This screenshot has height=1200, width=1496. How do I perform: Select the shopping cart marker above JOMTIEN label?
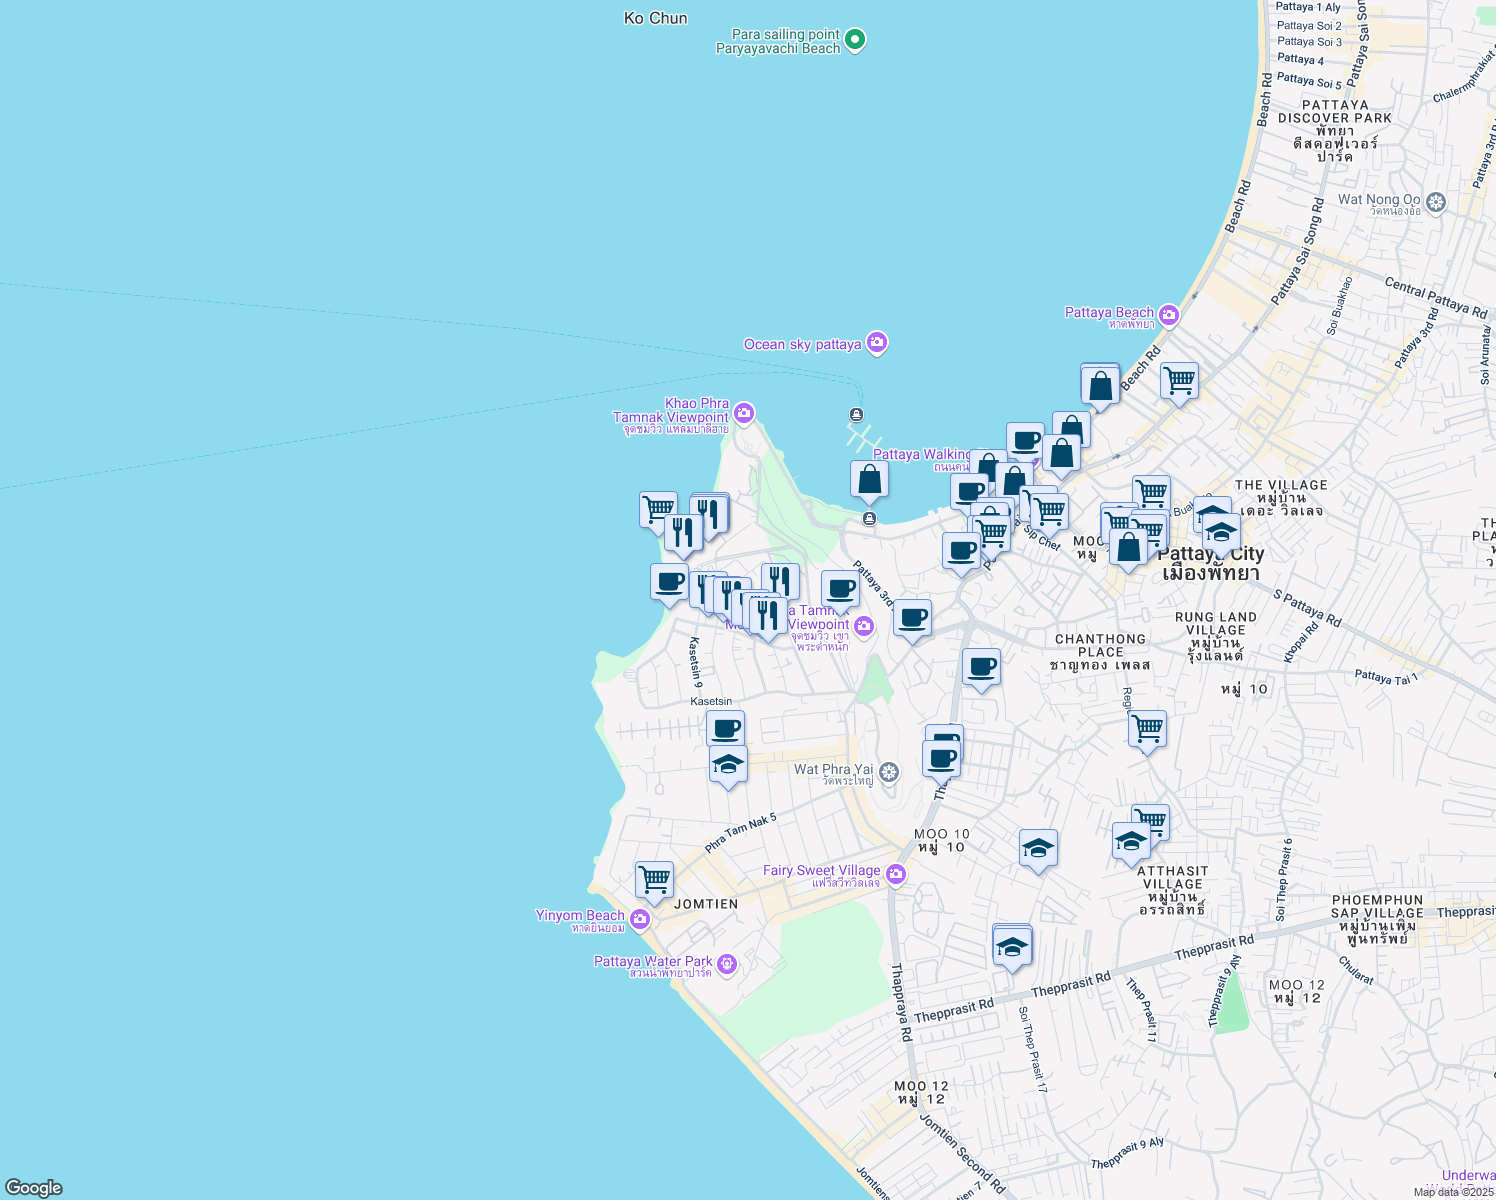[654, 882]
